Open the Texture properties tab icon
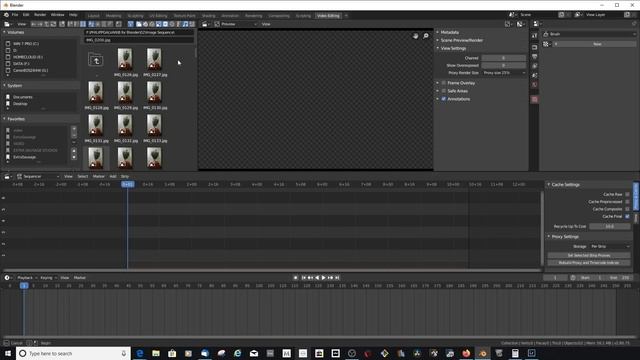The width and height of the screenshot is (640, 360). point(535,99)
